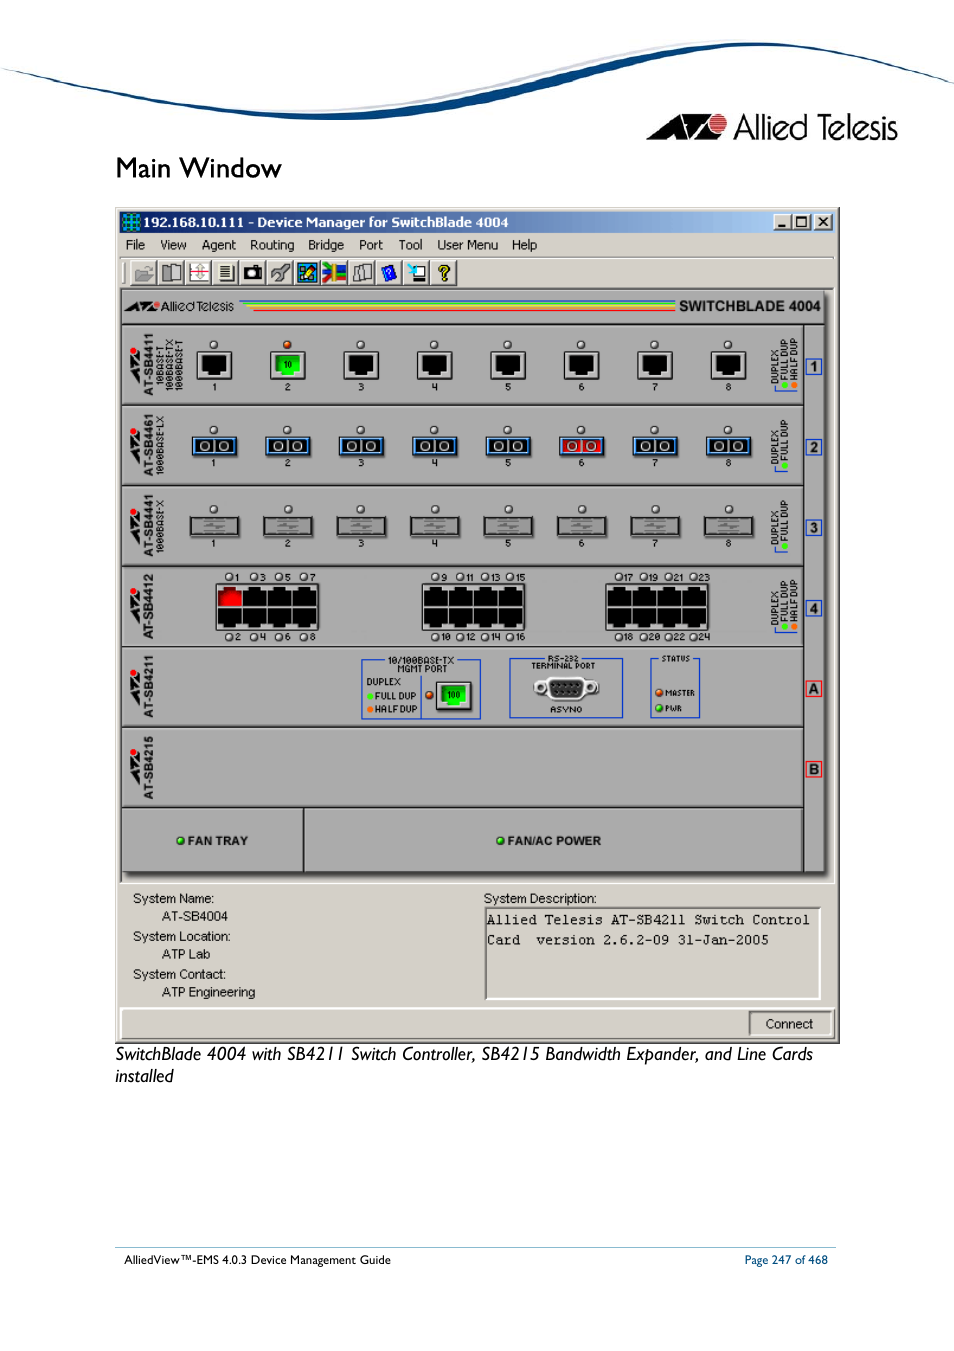
Task: Click the chart-with-pencil toolbar icon
Action: (x=307, y=272)
